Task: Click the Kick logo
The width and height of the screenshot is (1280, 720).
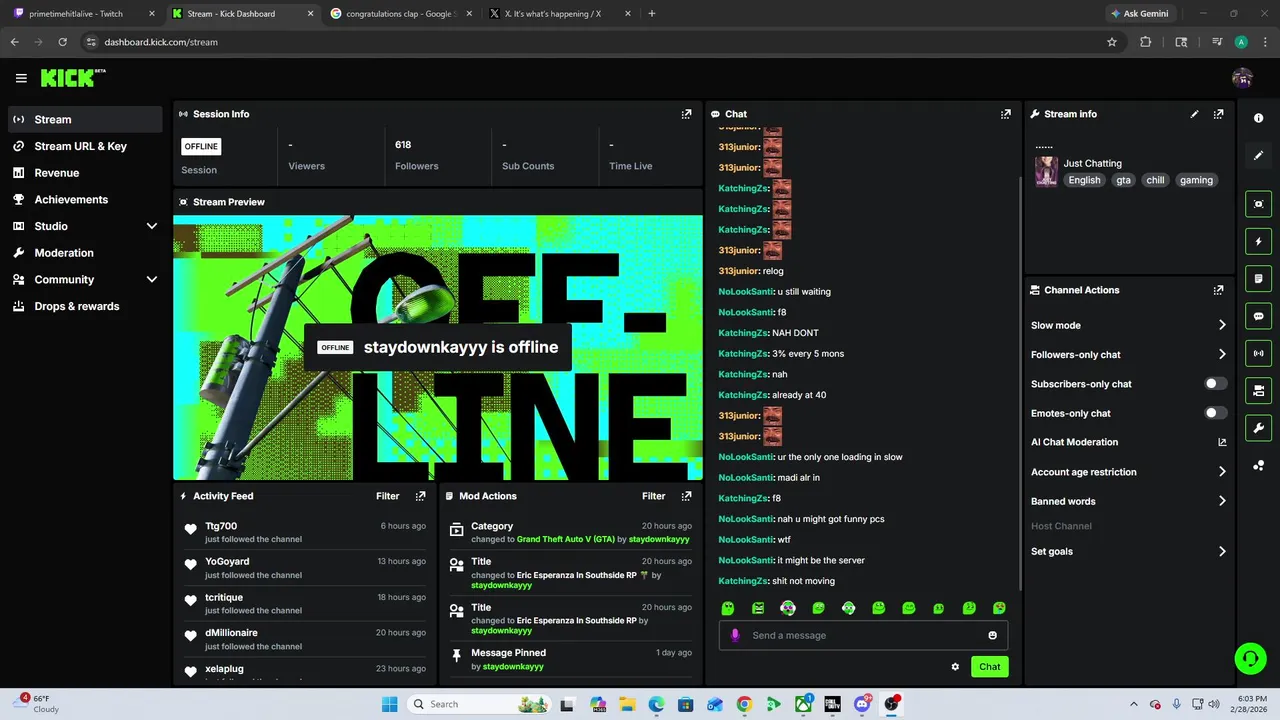Action: 72,78
